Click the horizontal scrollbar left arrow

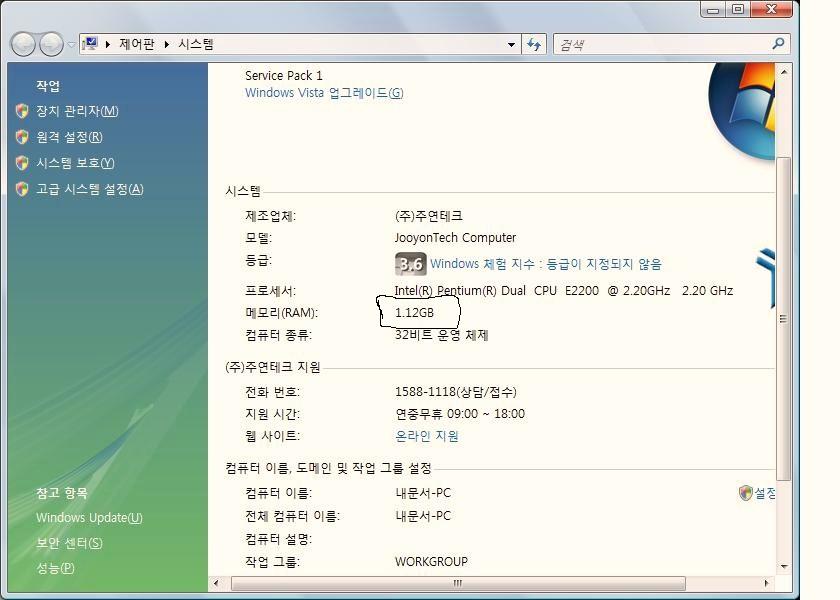pyautogui.click(x=216, y=583)
